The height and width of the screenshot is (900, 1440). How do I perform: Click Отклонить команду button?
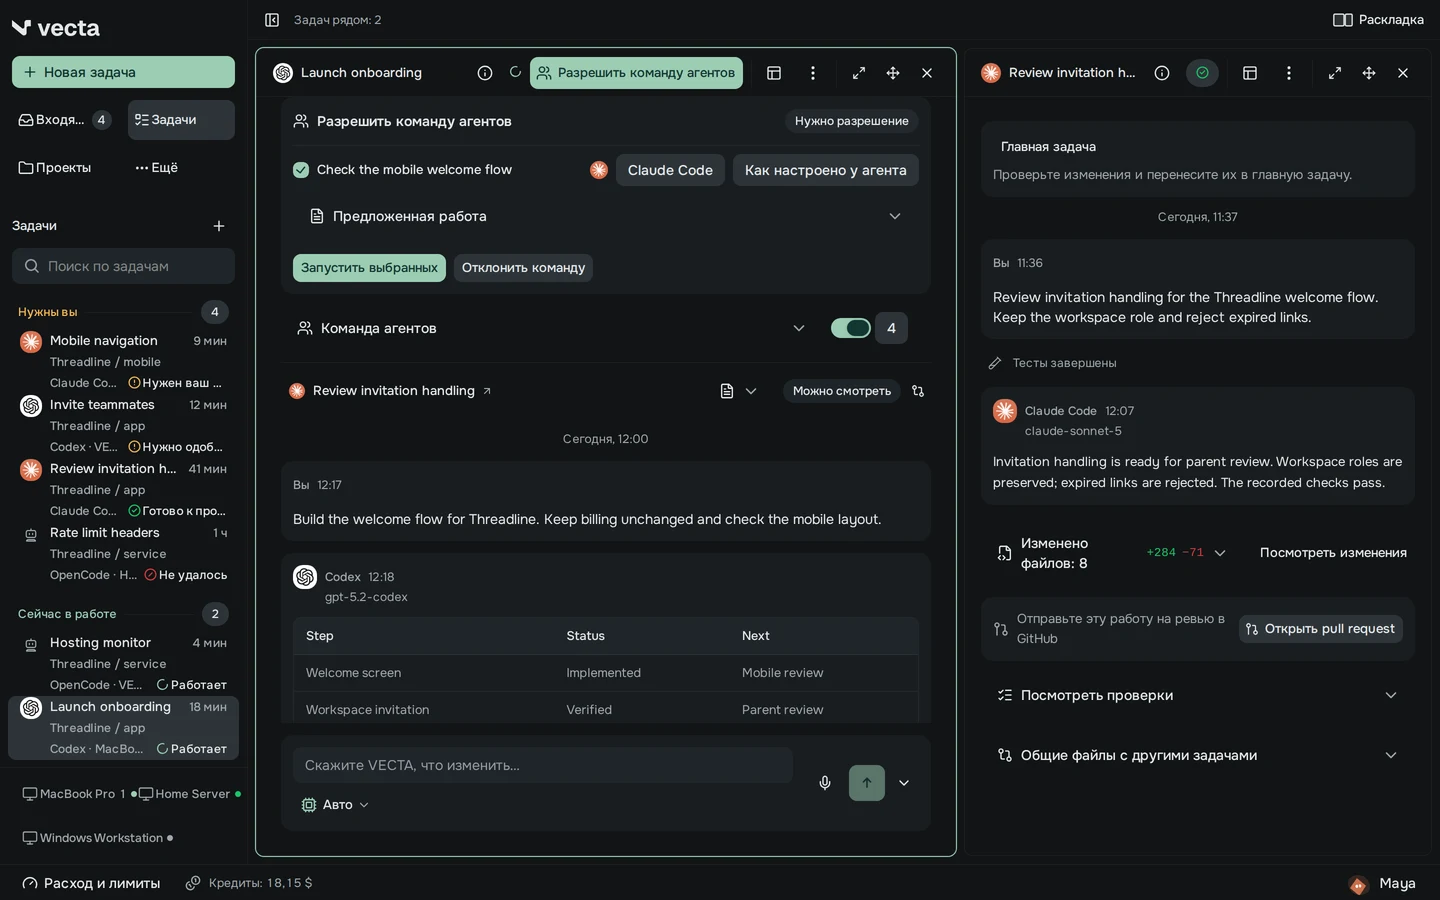click(523, 268)
